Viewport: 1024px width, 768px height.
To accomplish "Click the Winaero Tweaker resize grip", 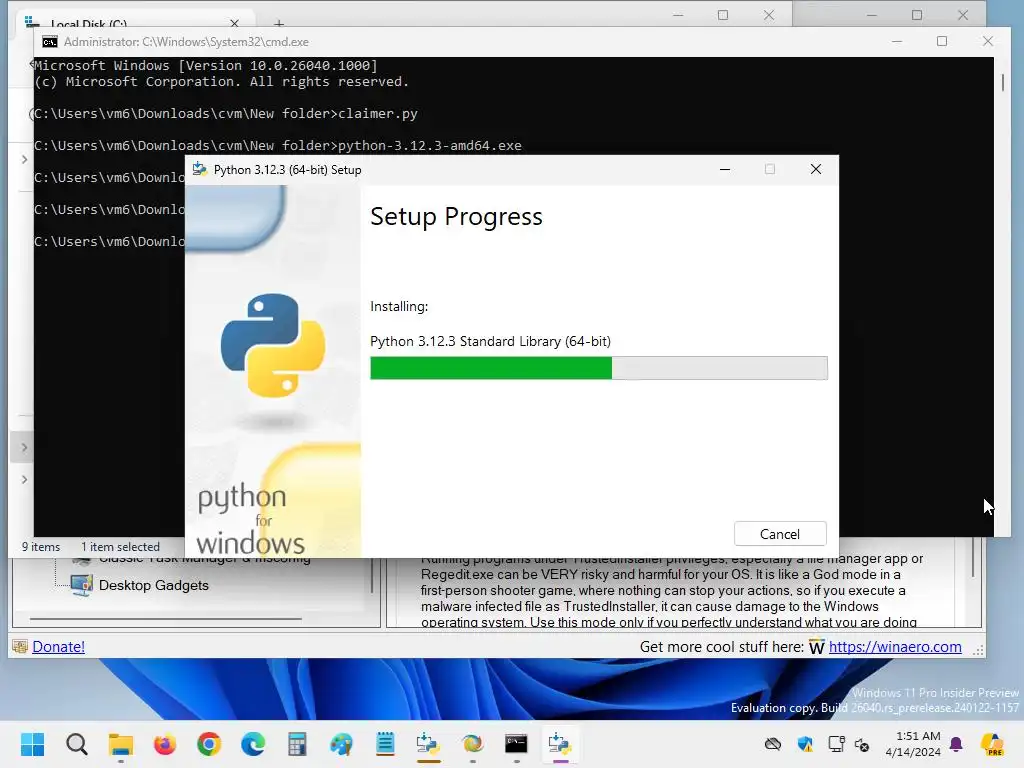I will (978, 649).
